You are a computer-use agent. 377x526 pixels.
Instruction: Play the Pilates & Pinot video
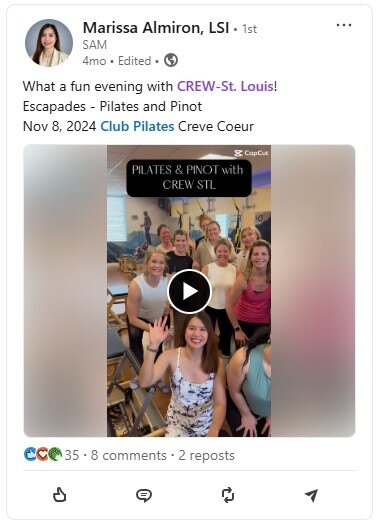pyautogui.click(x=189, y=291)
